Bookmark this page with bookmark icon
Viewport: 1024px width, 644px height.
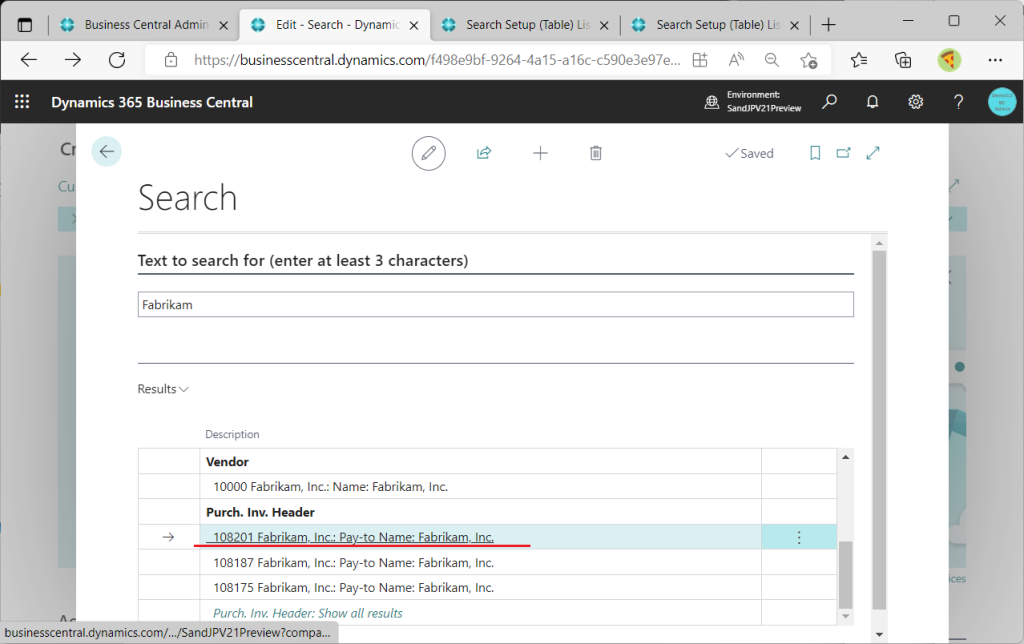(x=815, y=153)
